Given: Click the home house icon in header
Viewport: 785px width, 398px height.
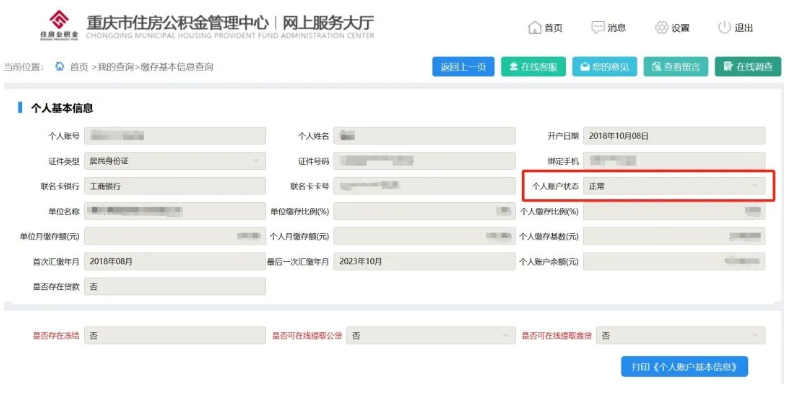Looking at the screenshot, I should tap(535, 28).
